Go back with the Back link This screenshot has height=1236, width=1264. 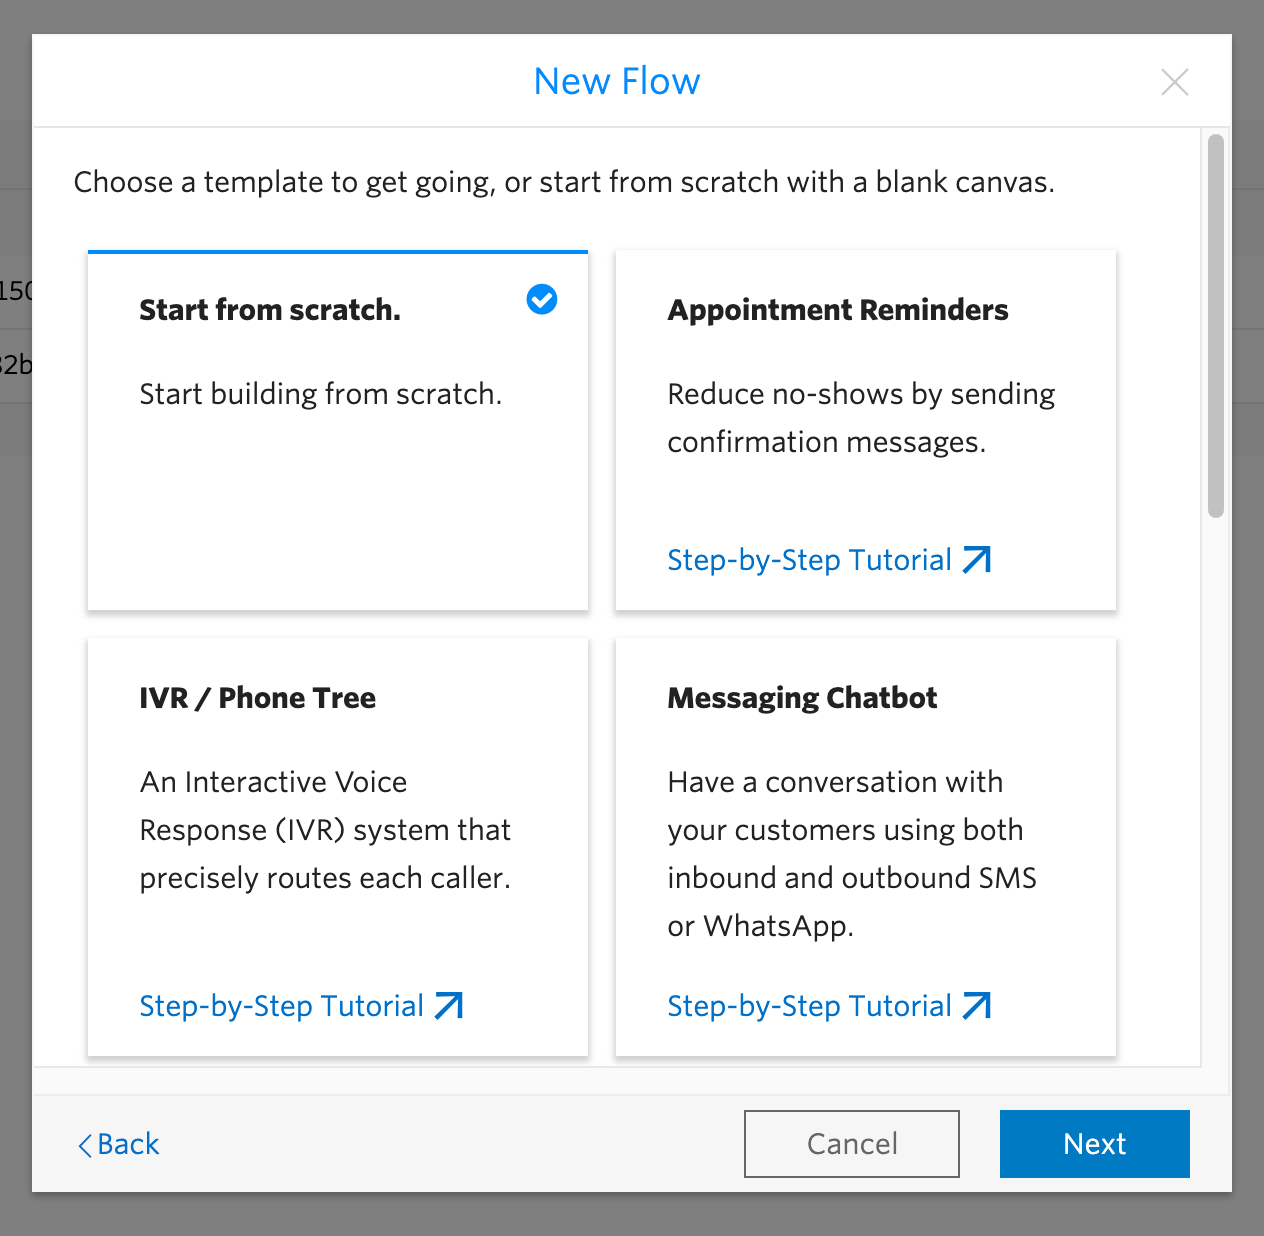point(119,1144)
